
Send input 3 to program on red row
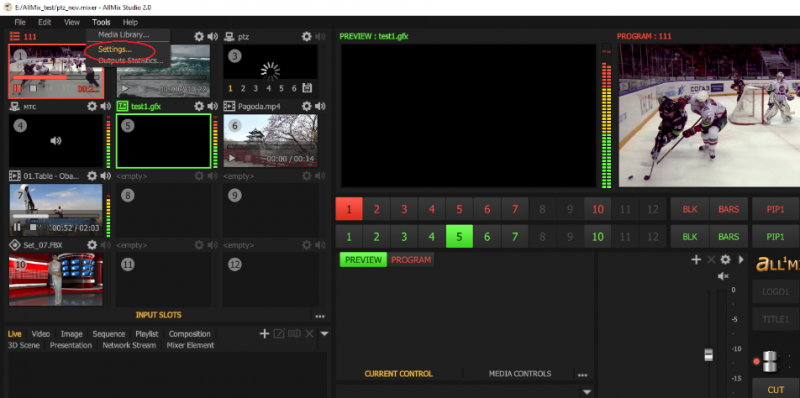[404, 209]
